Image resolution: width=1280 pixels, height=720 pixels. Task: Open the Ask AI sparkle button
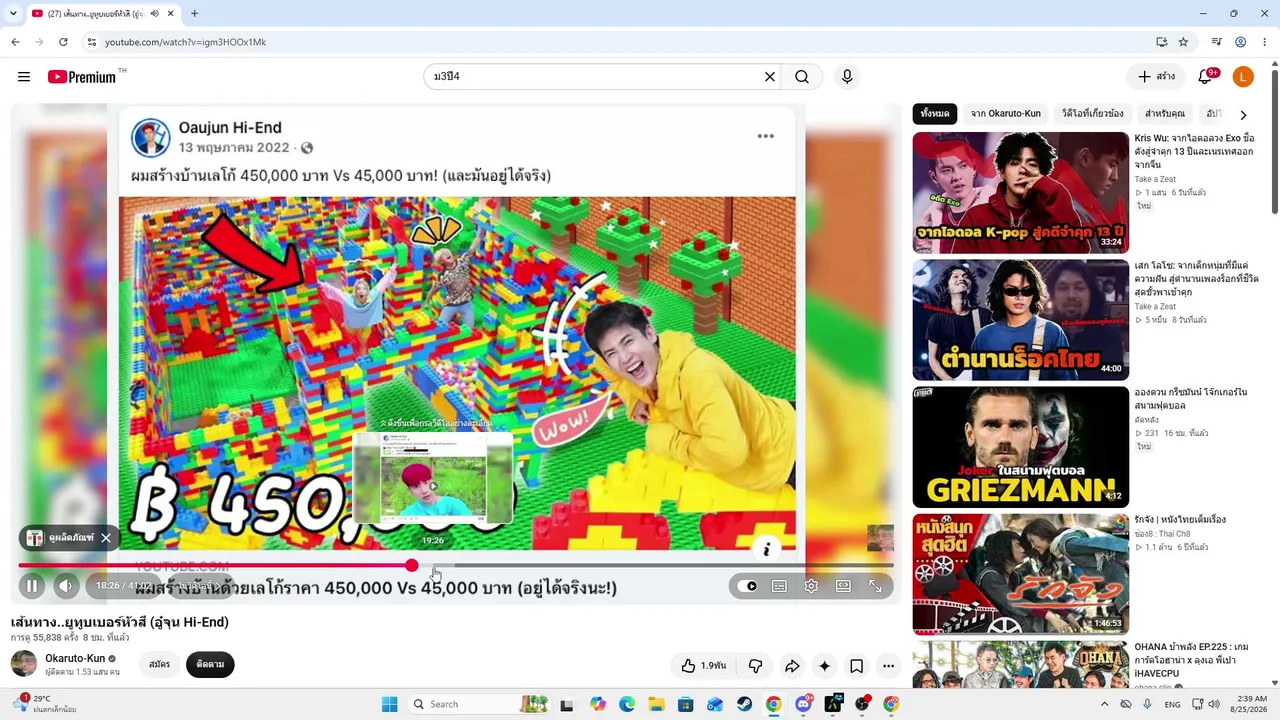tap(824, 666)
